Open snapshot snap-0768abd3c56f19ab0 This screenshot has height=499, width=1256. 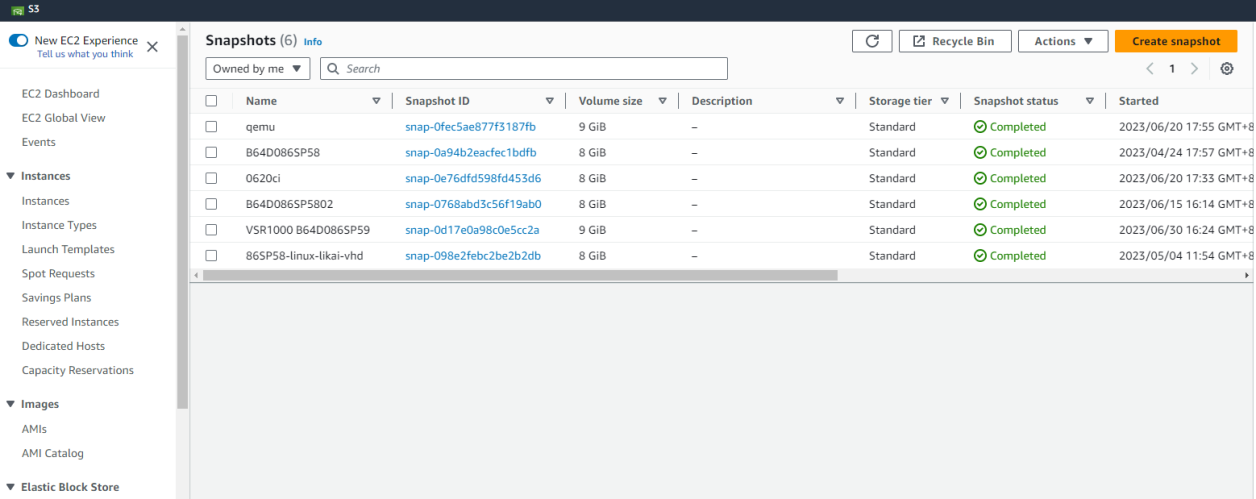[473, 204]
